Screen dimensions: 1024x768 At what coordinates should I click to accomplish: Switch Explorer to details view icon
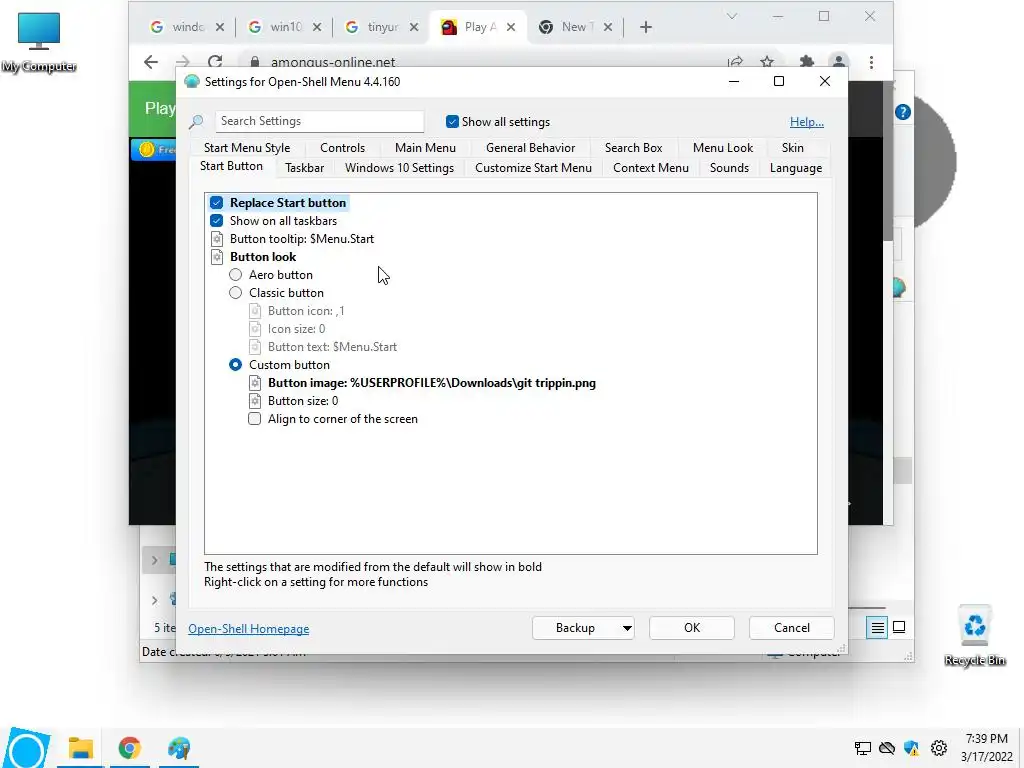click(x=877, y=628)
